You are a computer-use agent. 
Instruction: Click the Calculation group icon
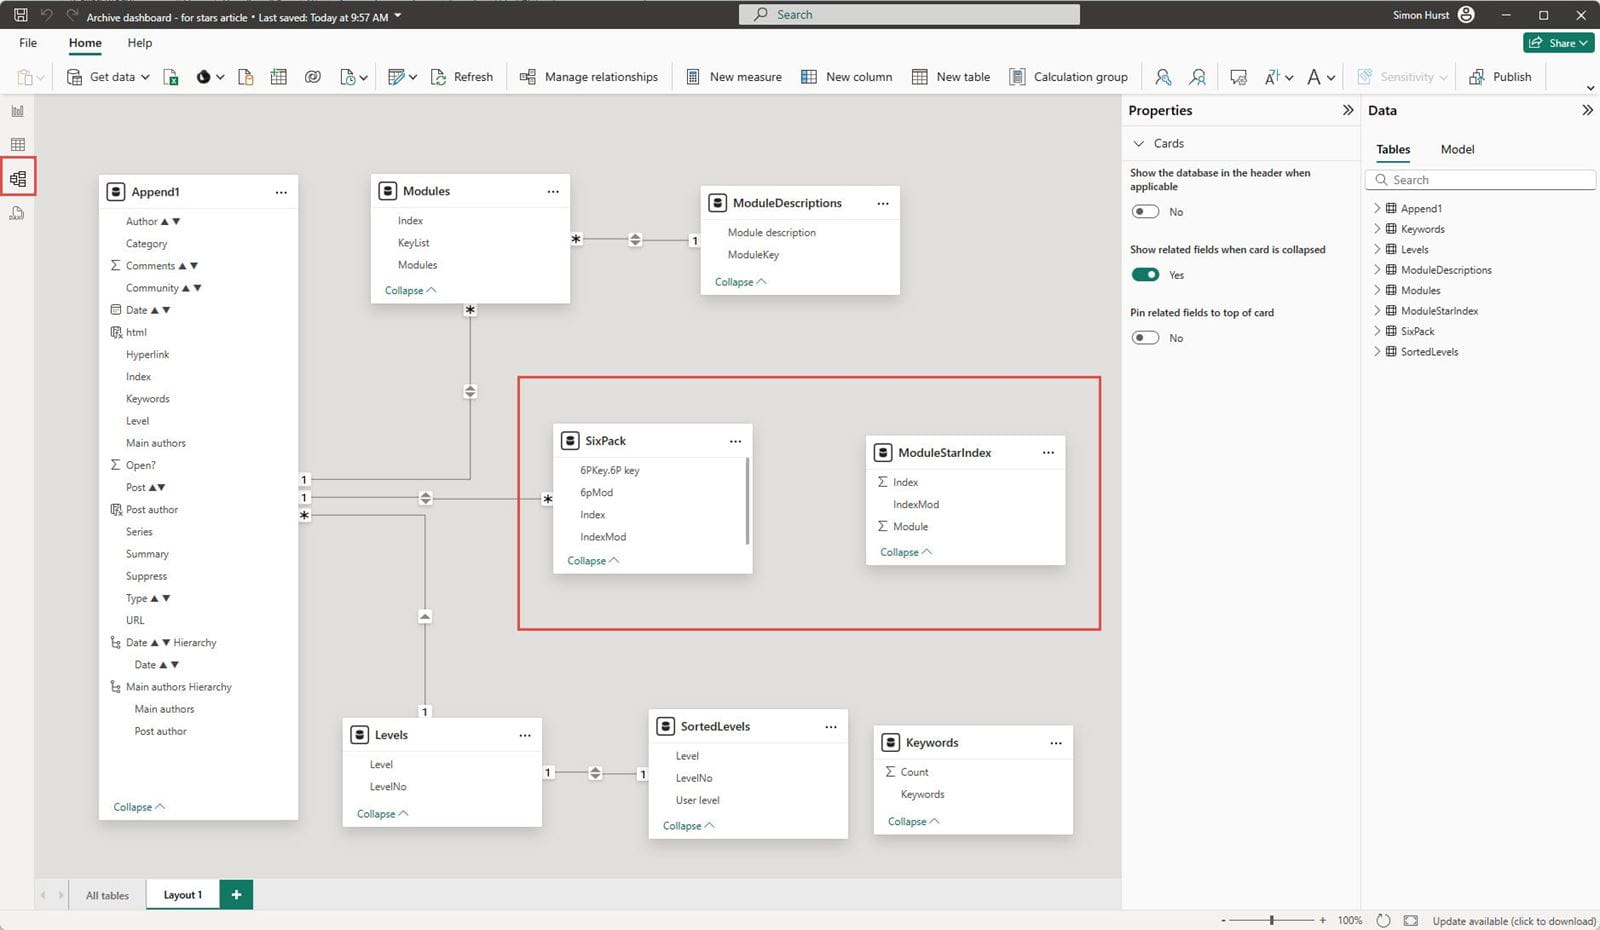coord(1068,77)
